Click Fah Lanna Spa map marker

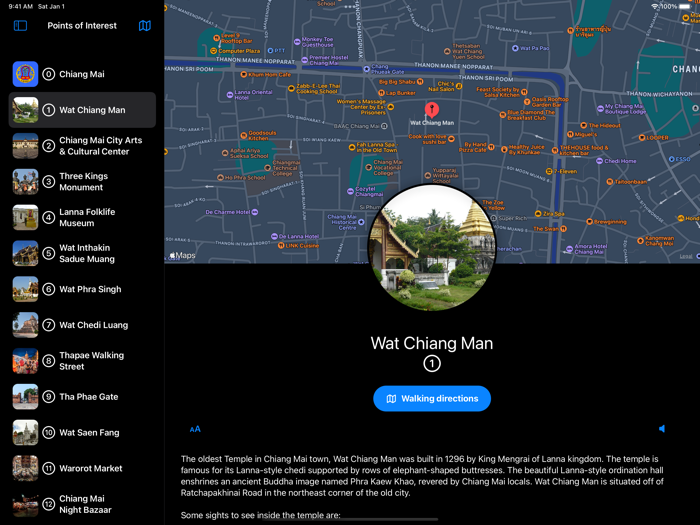pos(351,147)
